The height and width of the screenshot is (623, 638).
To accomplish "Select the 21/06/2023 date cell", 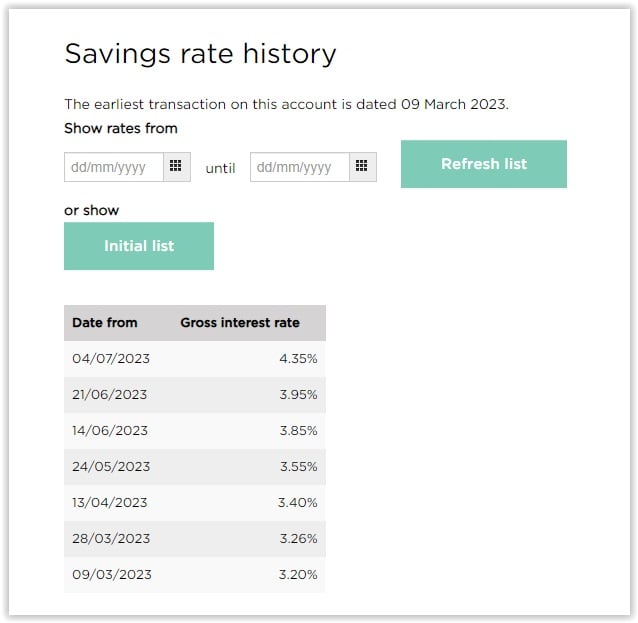I will (109, 394).
